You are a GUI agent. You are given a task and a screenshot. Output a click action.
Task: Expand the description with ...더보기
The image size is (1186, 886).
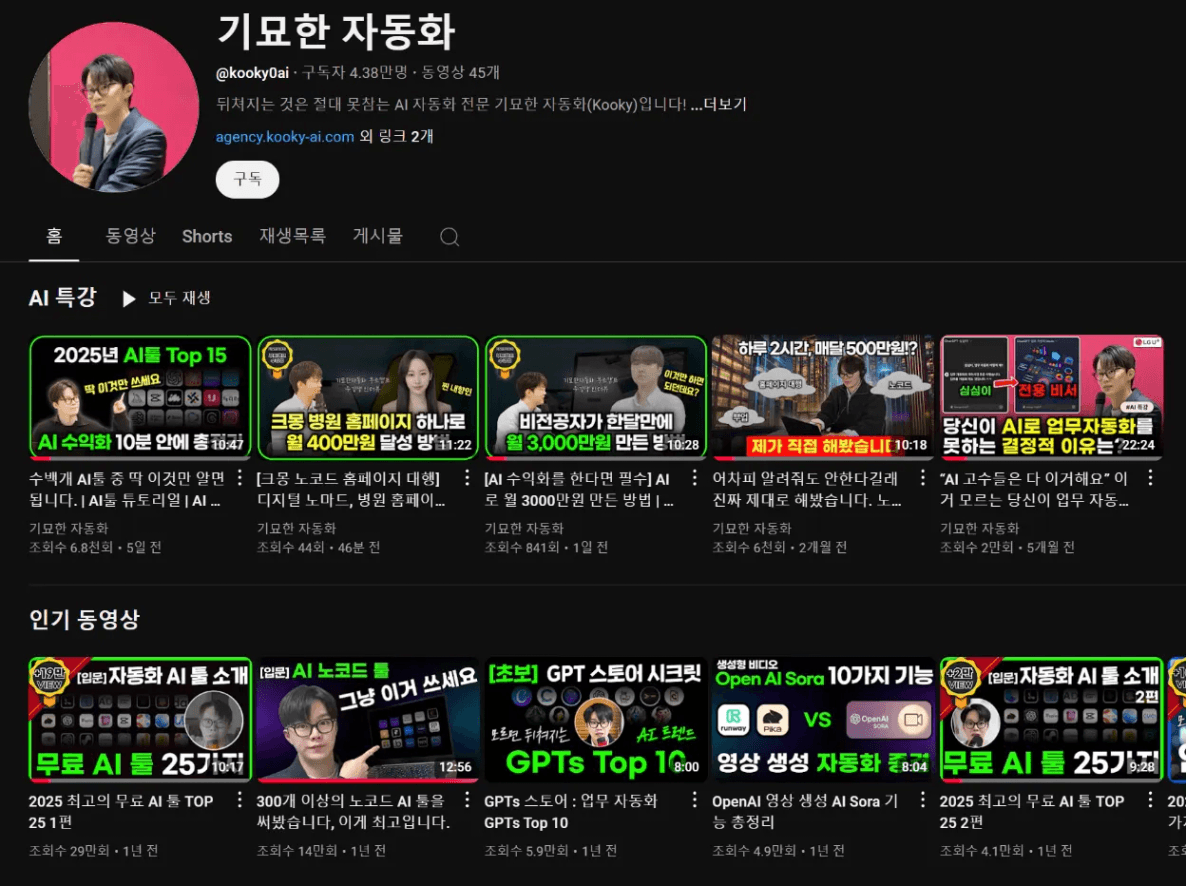[x=719, y=104]
